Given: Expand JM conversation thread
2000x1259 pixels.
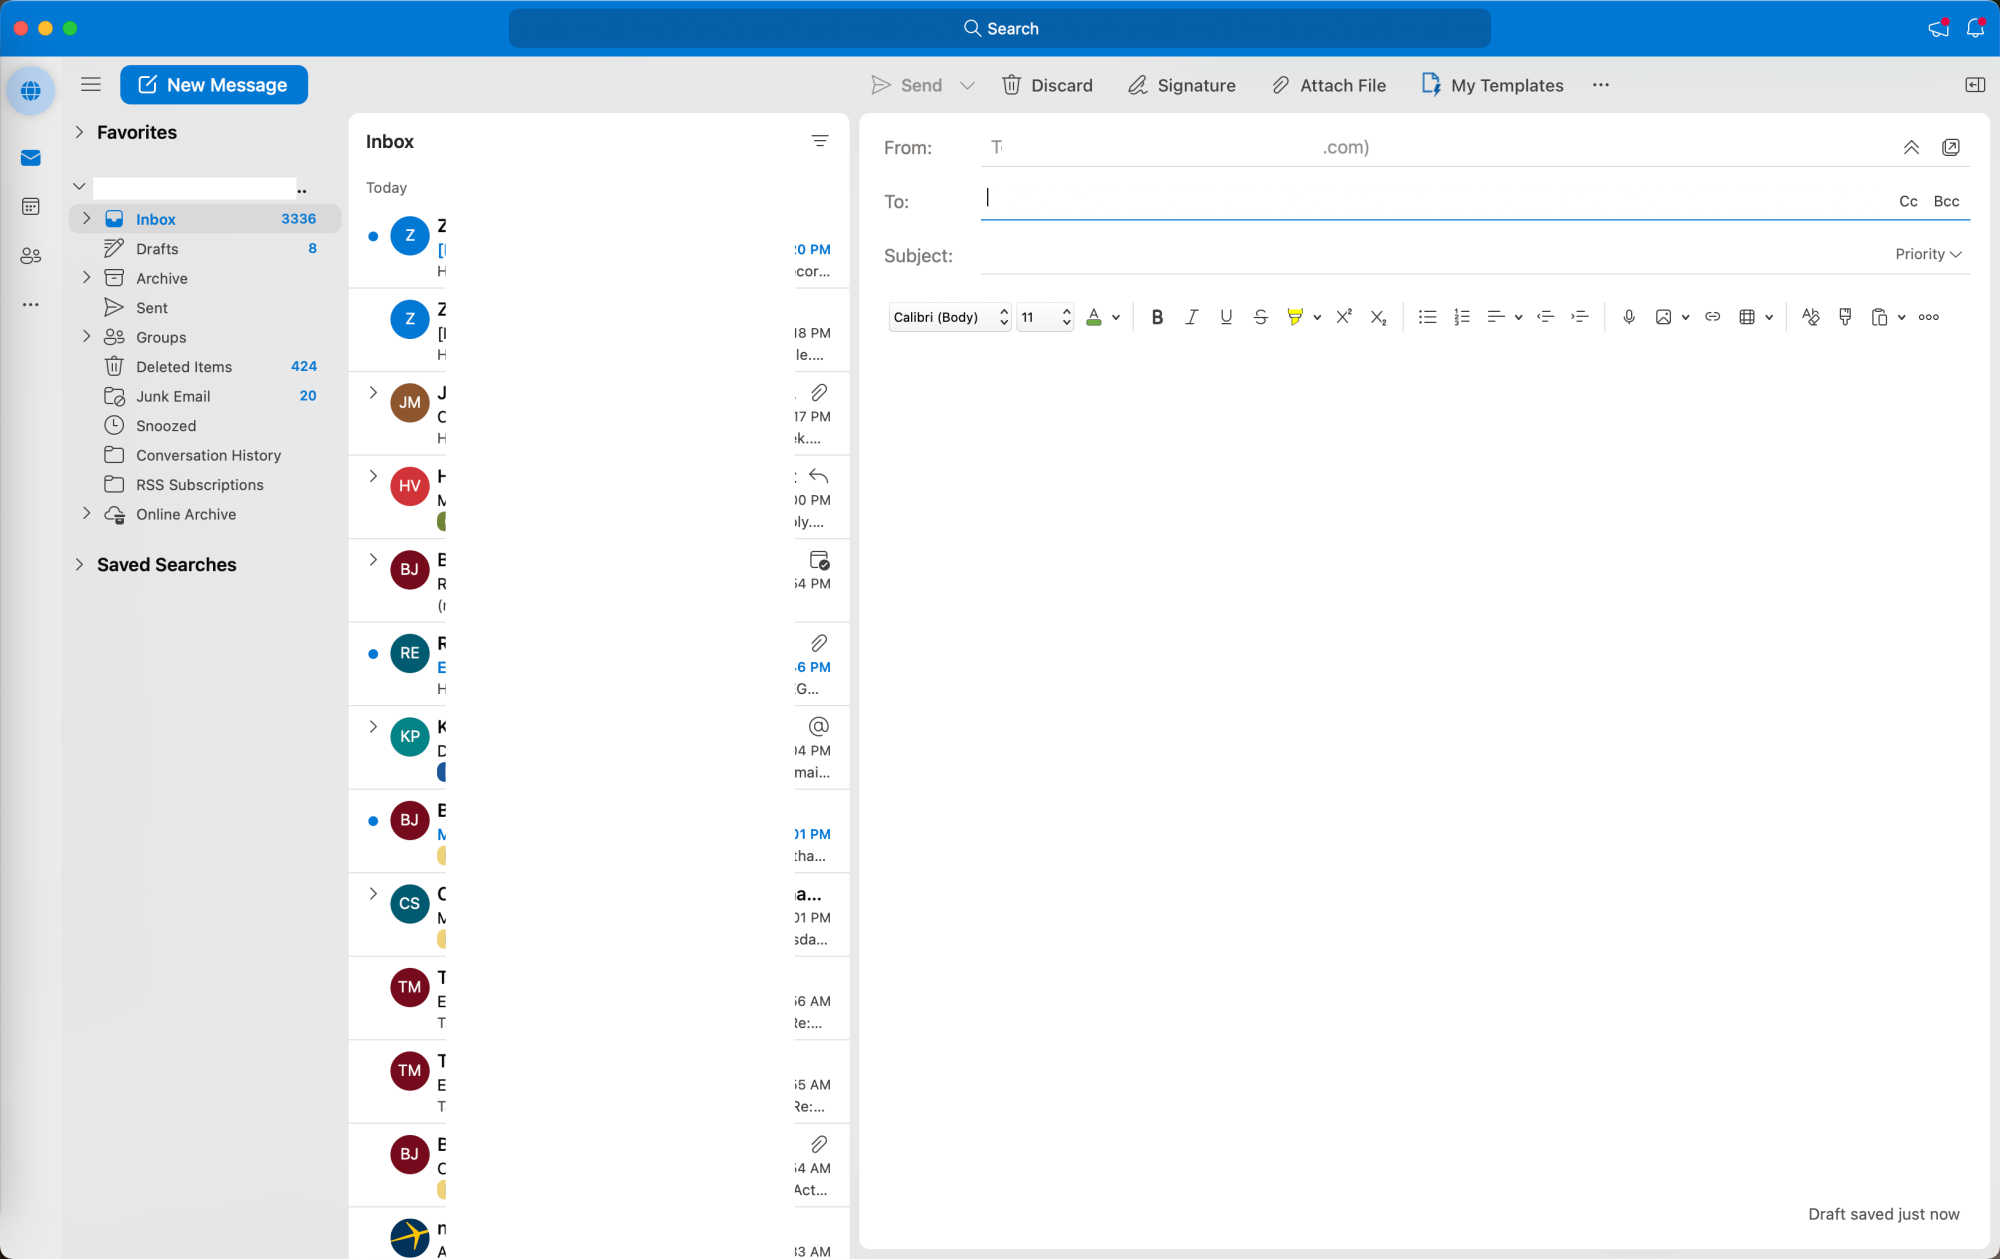Looking at the screenshot, I should click(x=373, y=392).
